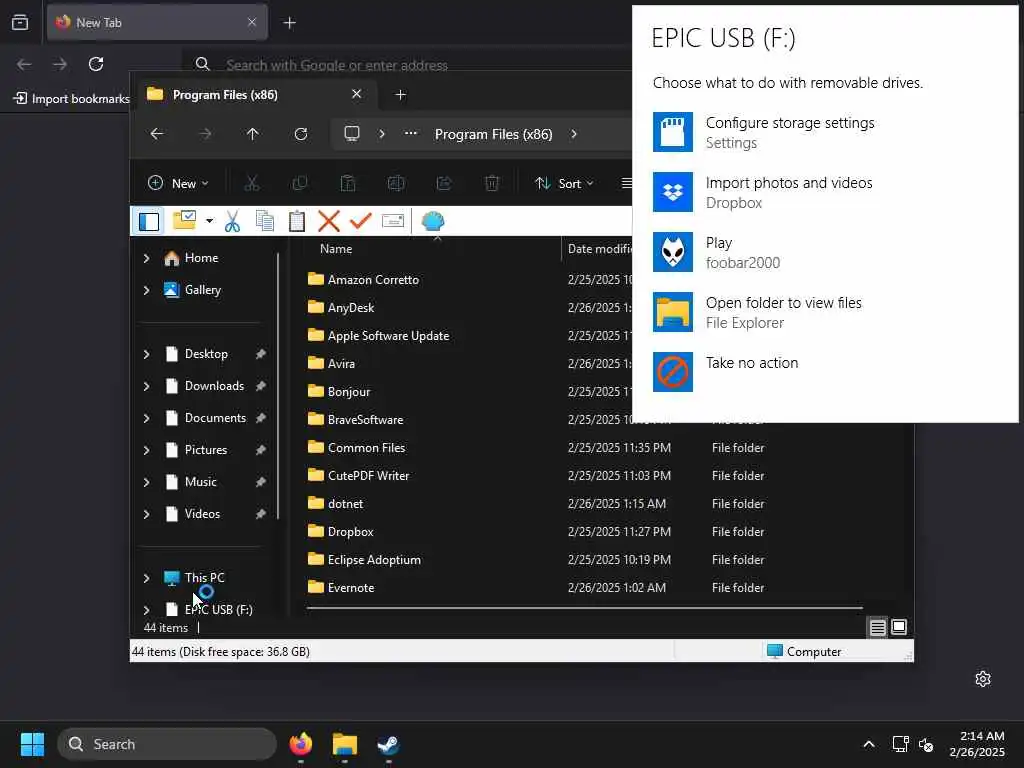Choose Play with foobar2000
Image resolution: width=1024 pixels, height=768 pixels.
(x=825, y=253)
